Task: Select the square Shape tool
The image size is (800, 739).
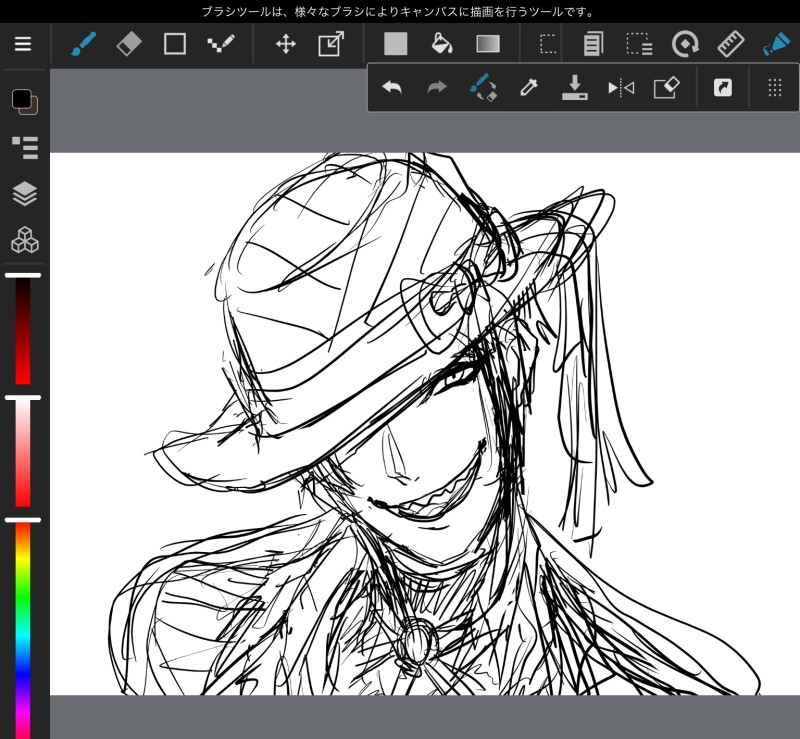Action: pos(175,44)
